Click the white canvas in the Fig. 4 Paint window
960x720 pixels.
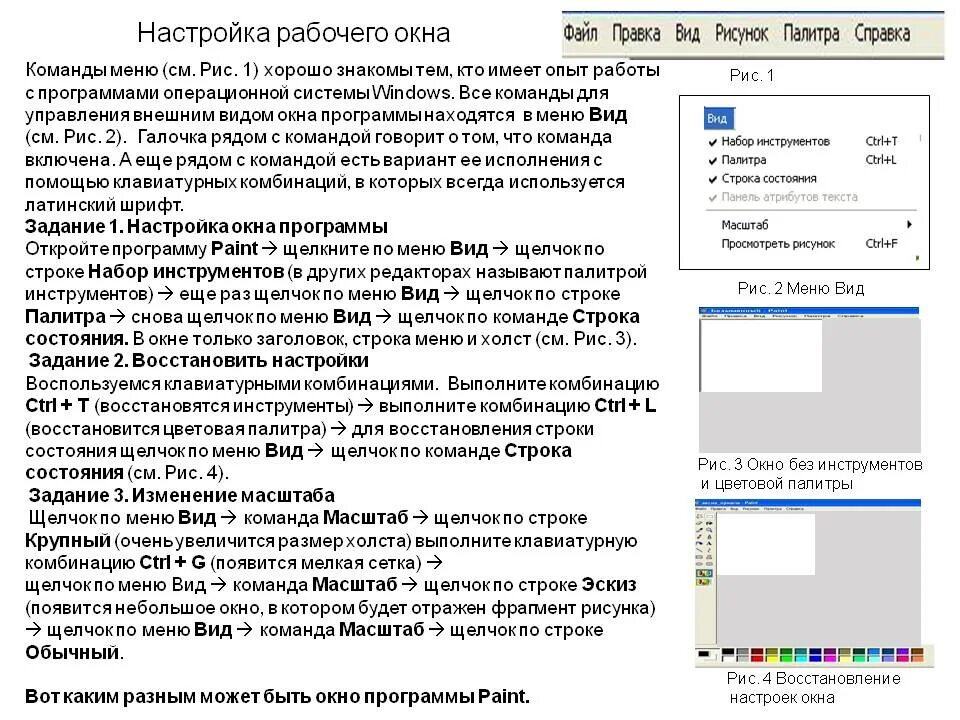pyautogui.click(x=765, y=544)
